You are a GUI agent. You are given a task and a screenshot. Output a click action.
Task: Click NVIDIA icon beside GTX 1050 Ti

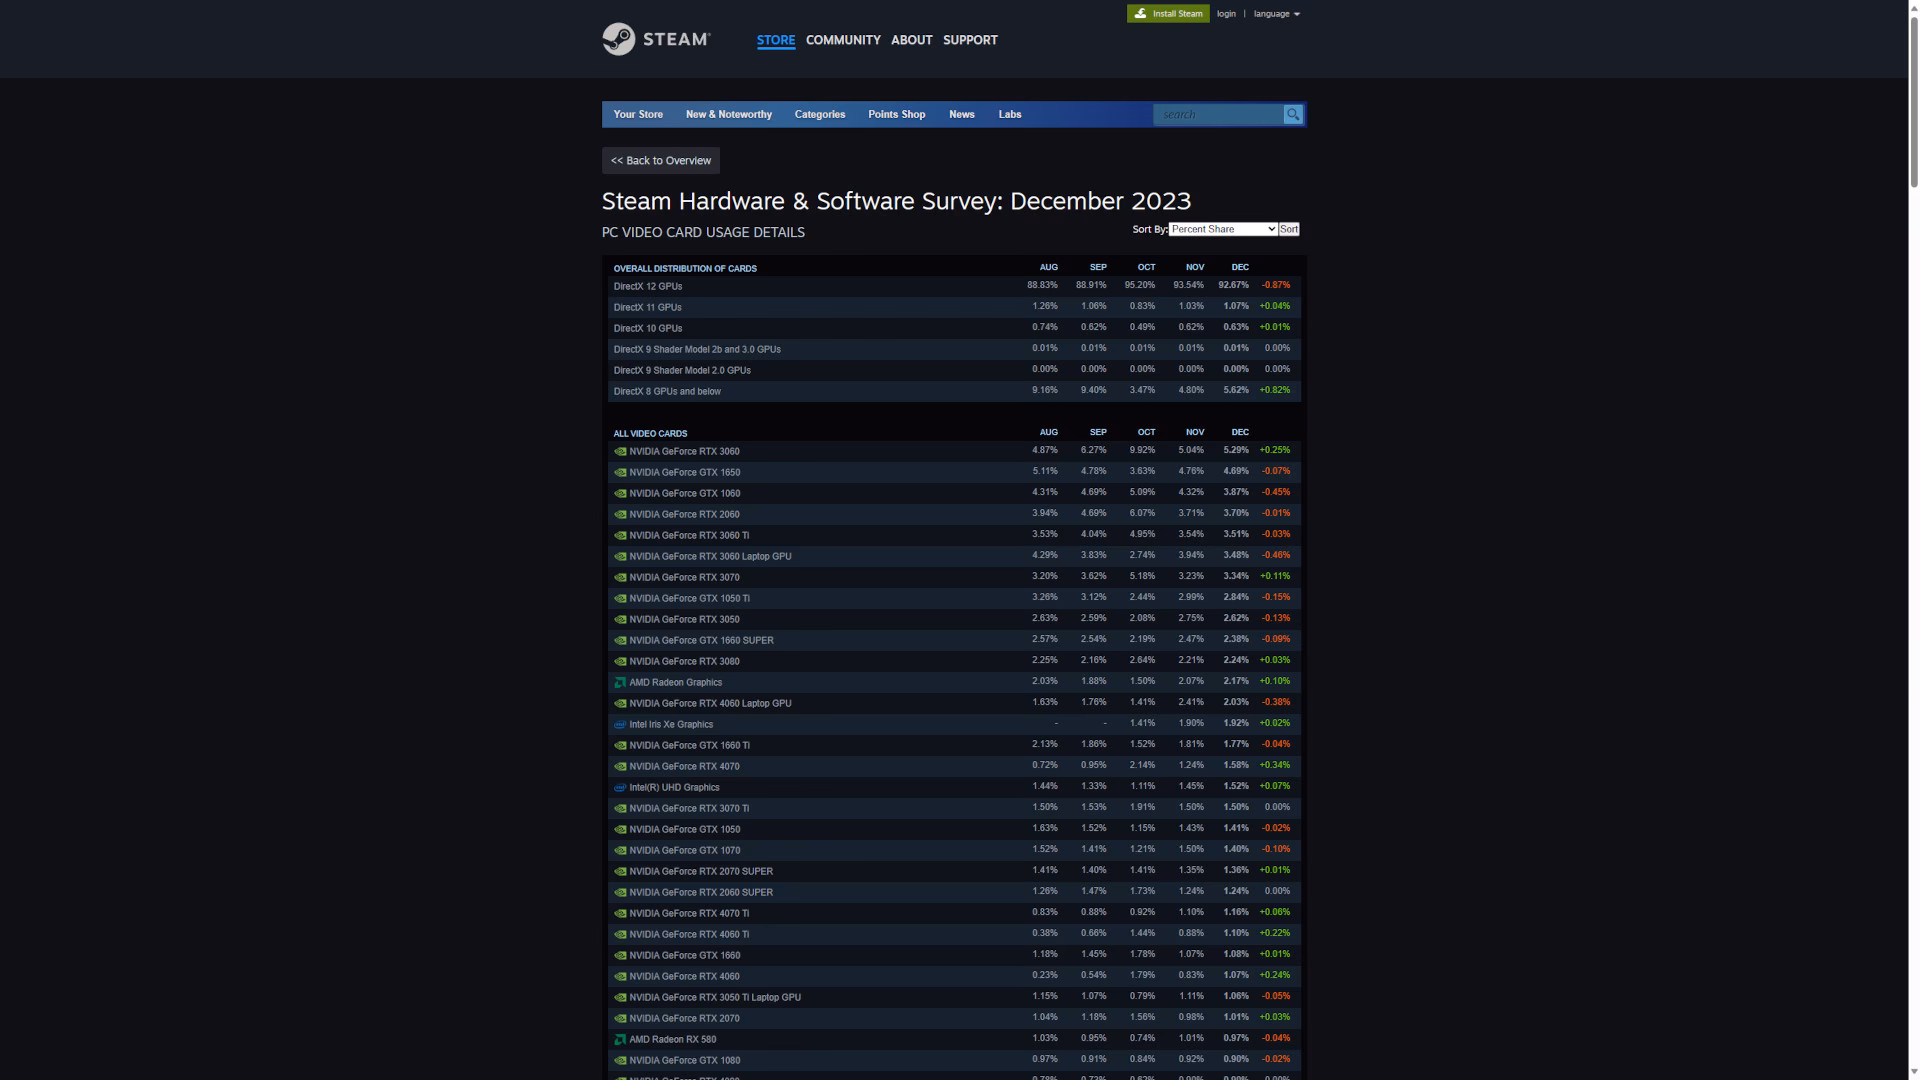point(620,598)
